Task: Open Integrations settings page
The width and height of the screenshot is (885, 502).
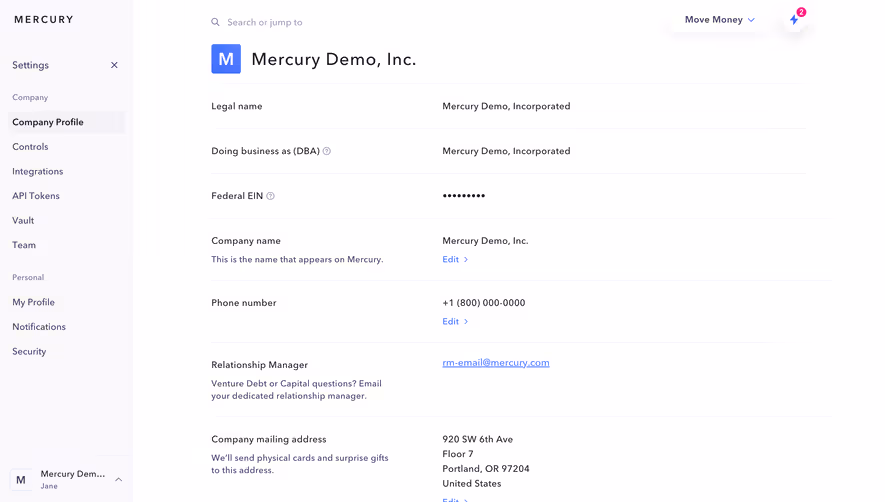Action: (x=38, y=171)
